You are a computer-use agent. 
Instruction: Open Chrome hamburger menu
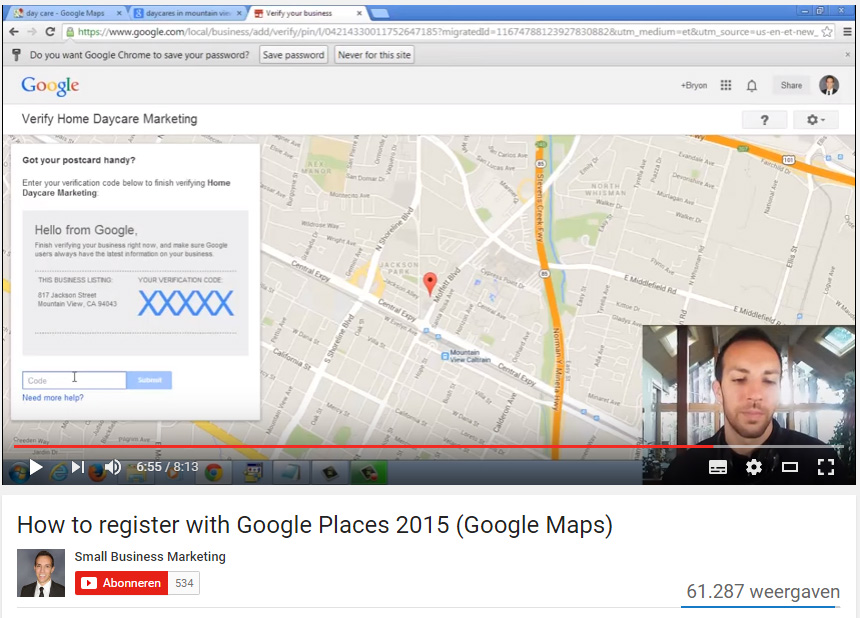[x=847, y=32]
